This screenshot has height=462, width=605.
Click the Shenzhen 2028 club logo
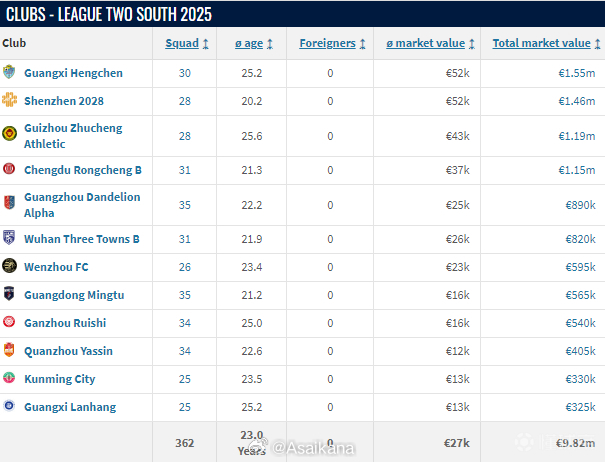pyautogui.click(x=10, y=101)
